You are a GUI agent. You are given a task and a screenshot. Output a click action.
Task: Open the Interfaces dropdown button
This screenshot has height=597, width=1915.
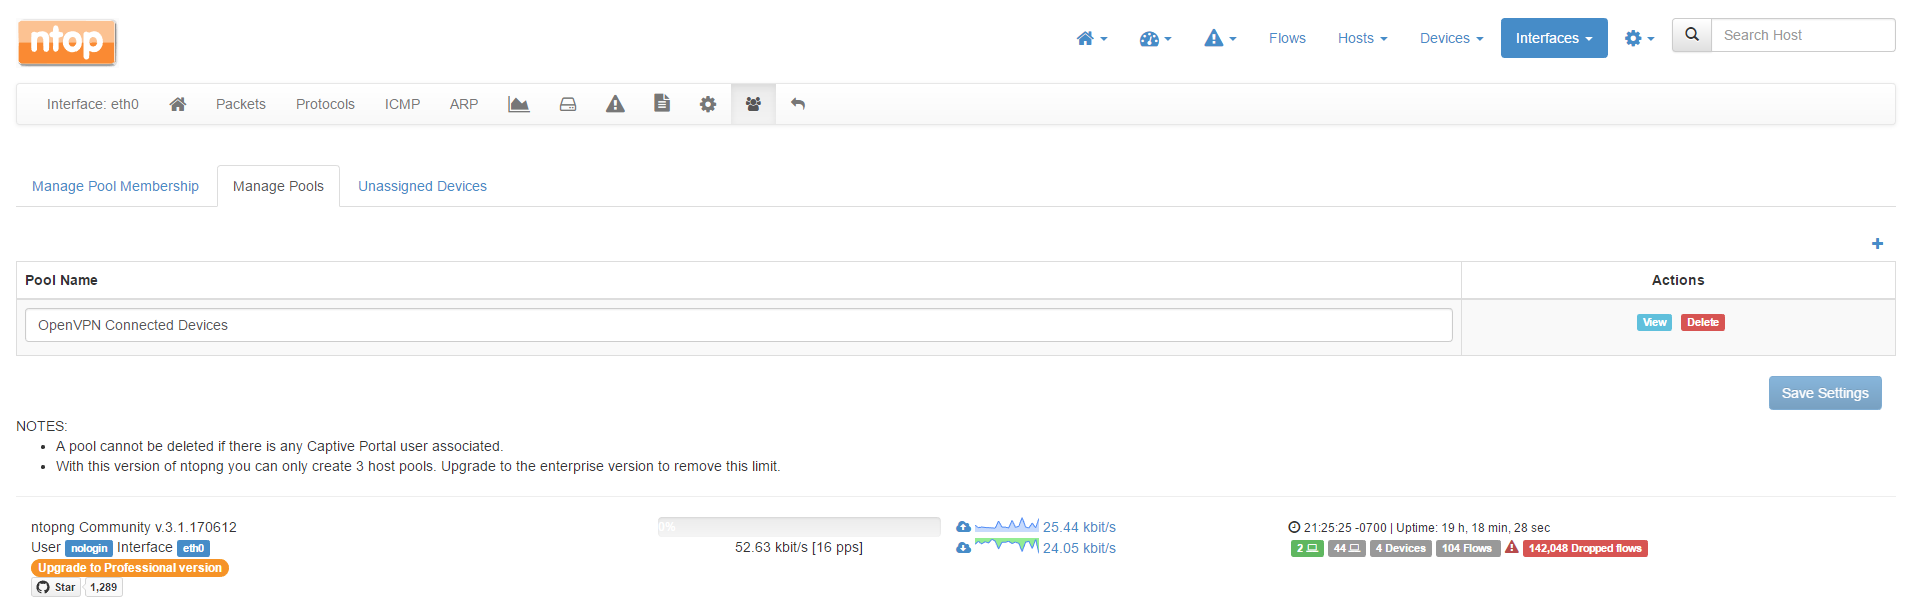point(1553,38)
